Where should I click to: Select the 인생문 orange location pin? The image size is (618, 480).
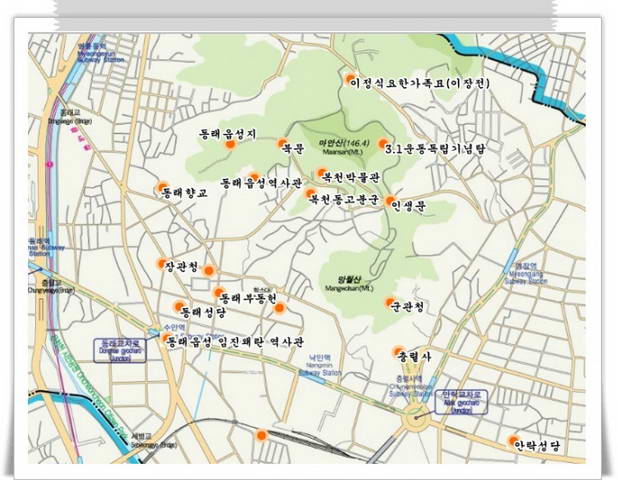coord(389,200)
